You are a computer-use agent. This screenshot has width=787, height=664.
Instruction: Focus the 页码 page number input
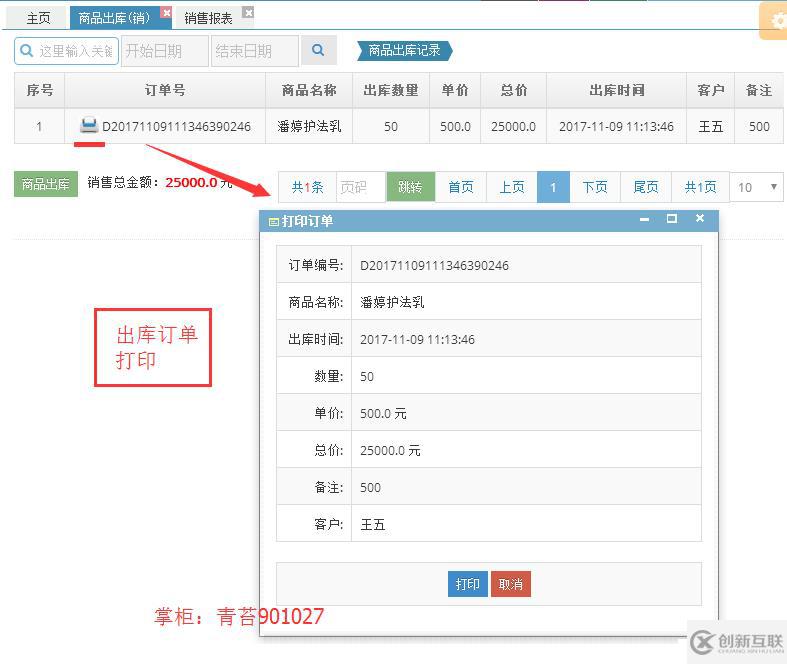[x=361, y=187]
